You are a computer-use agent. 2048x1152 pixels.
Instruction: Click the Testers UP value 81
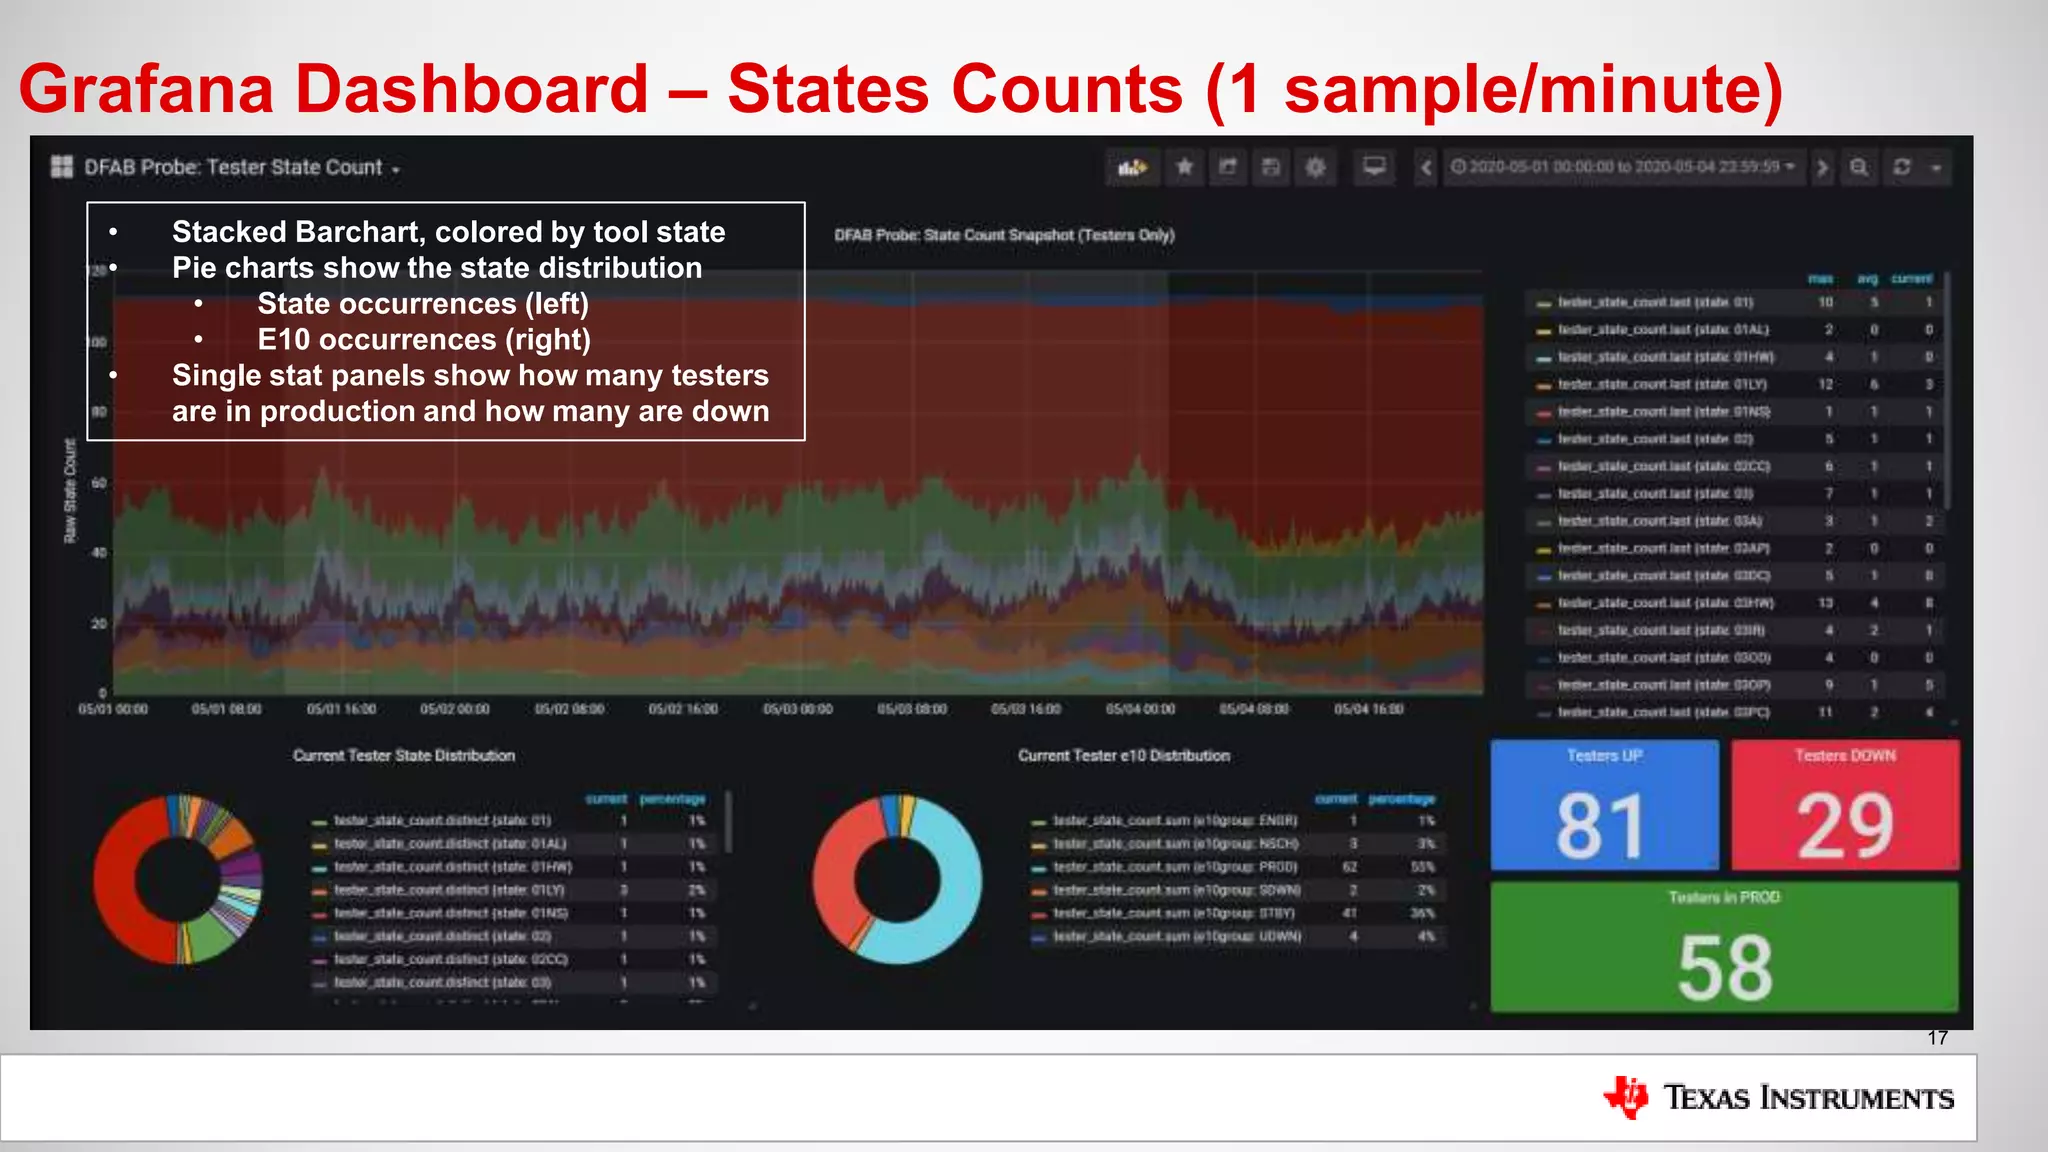(x=1602, y=826)
